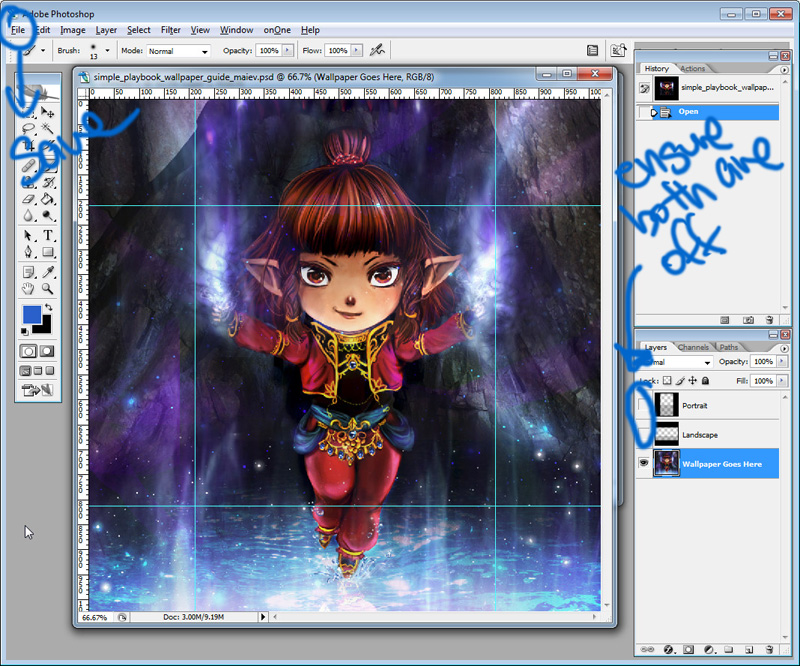Select the Hand tool
This screenshot has width=800, height=666.
coord(28,288)
